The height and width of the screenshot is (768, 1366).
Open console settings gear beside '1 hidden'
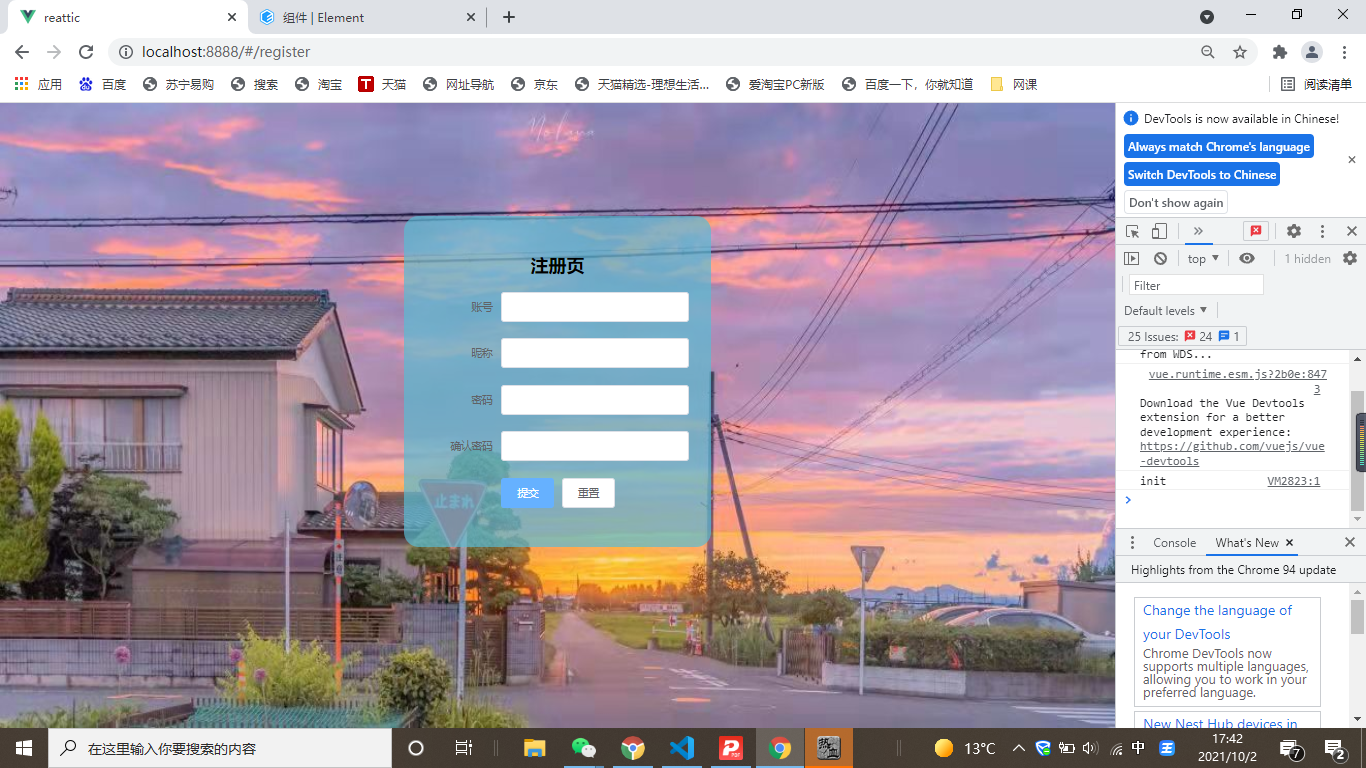[x=1350, y=258]
